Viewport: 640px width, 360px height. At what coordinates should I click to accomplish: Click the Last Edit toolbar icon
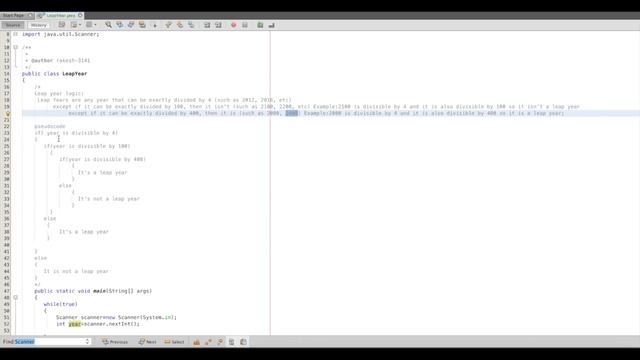coord(62,25)
